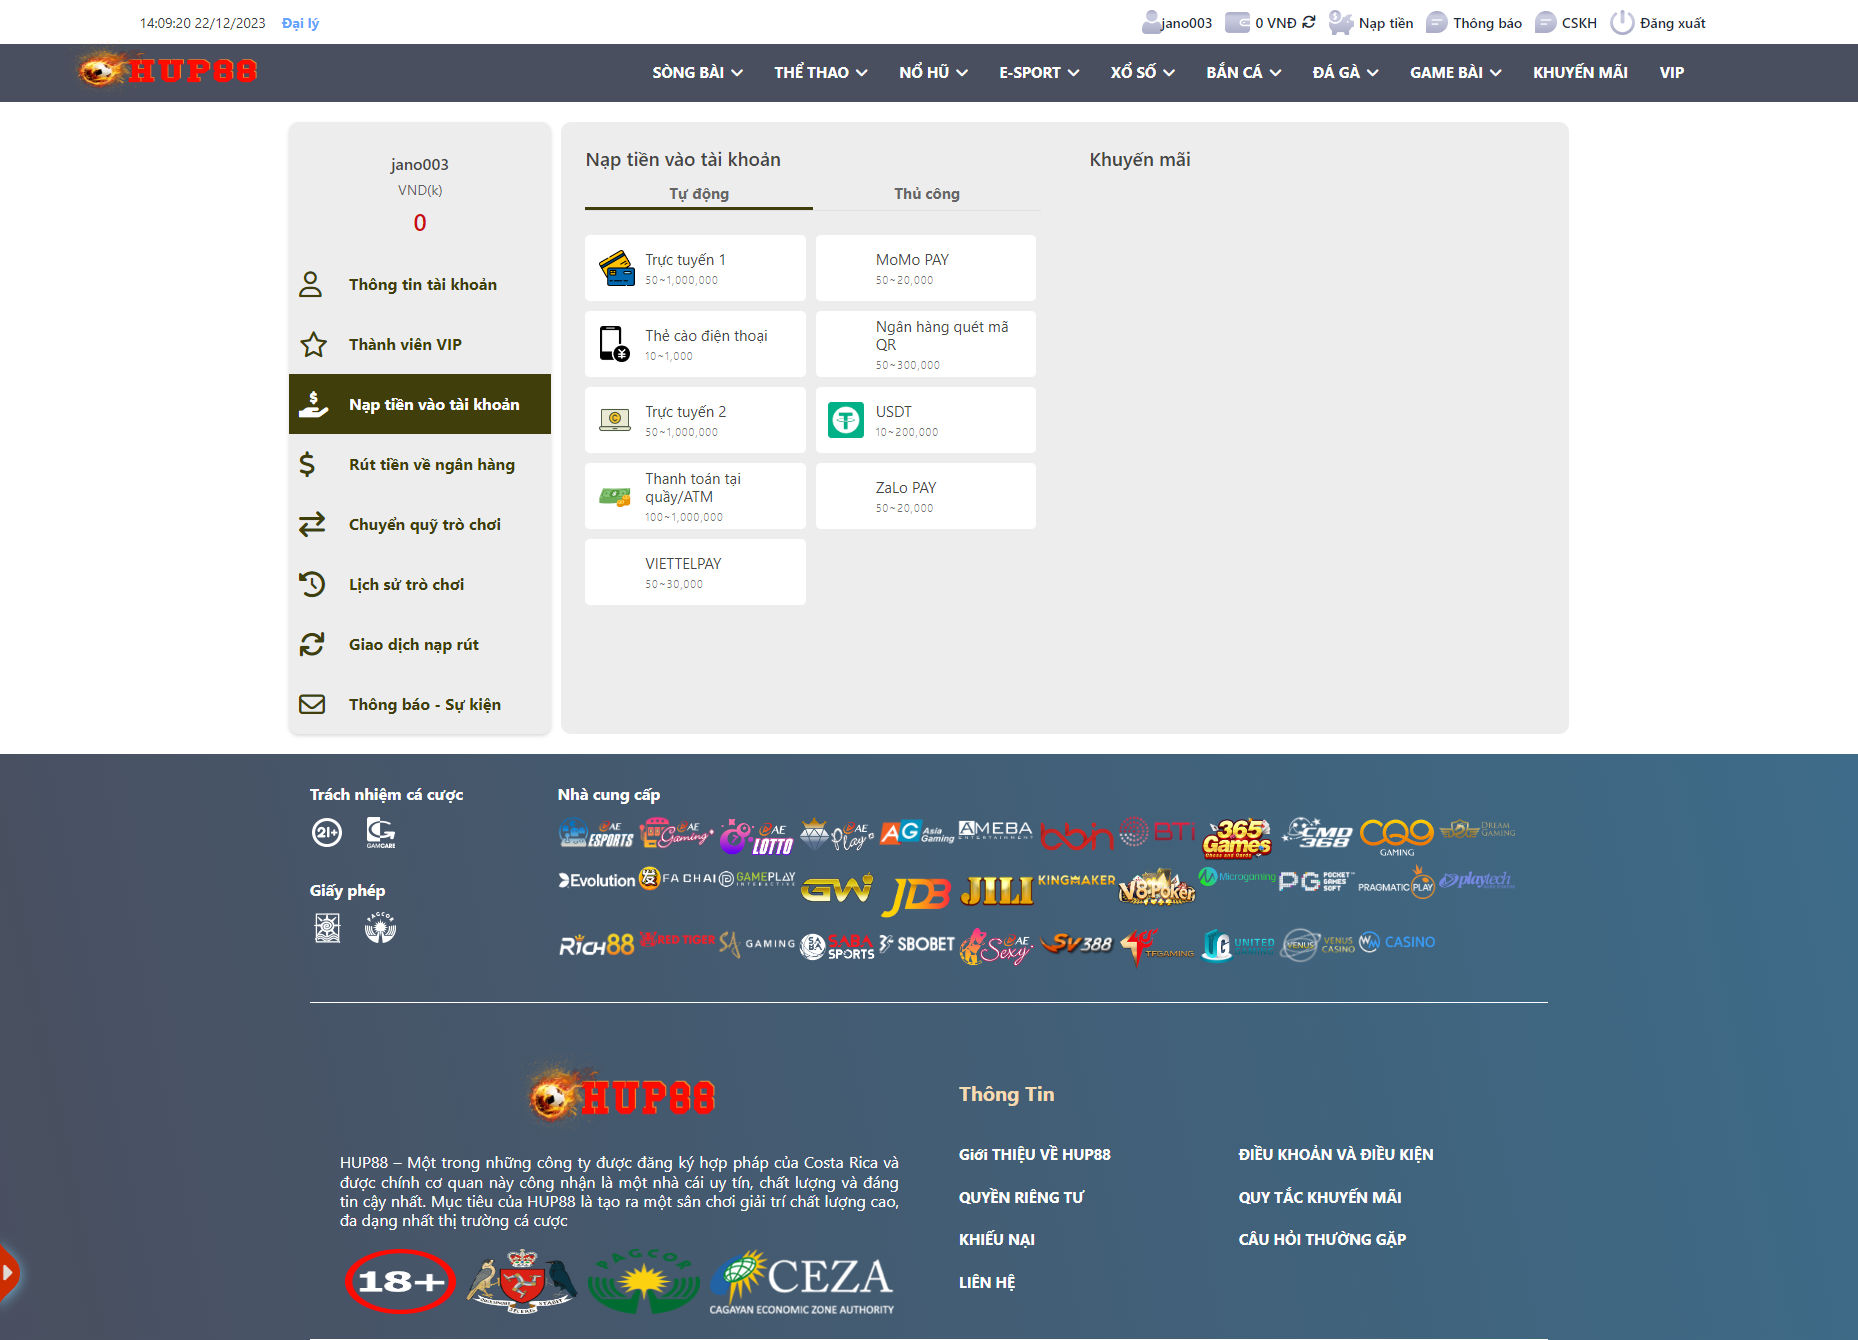
Task: Refresh the 0 VNĐ balance icon
Action: [1309, 22]
